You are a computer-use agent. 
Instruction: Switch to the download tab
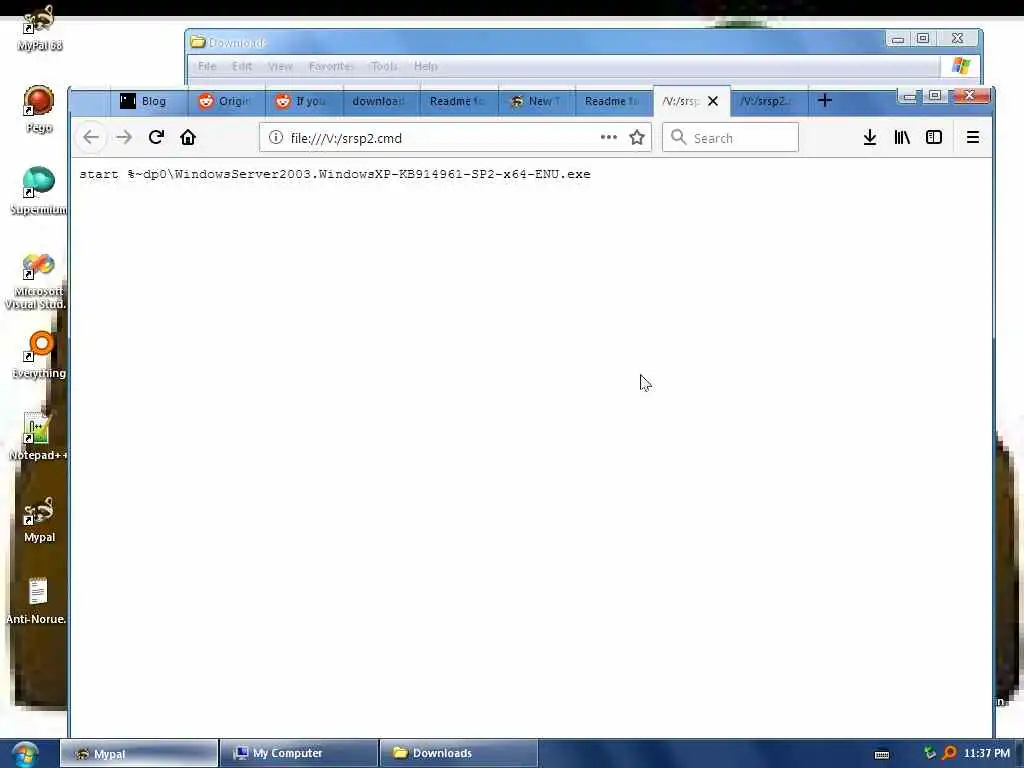[380, 101]
